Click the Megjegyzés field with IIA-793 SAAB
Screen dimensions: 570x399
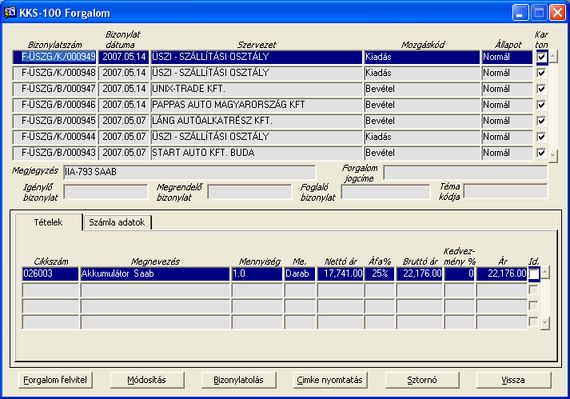(189, 172)
